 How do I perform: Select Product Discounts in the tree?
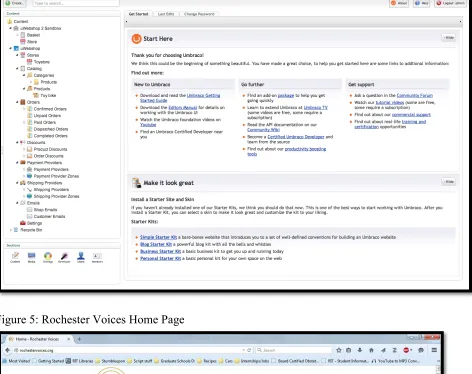(50, 149)
